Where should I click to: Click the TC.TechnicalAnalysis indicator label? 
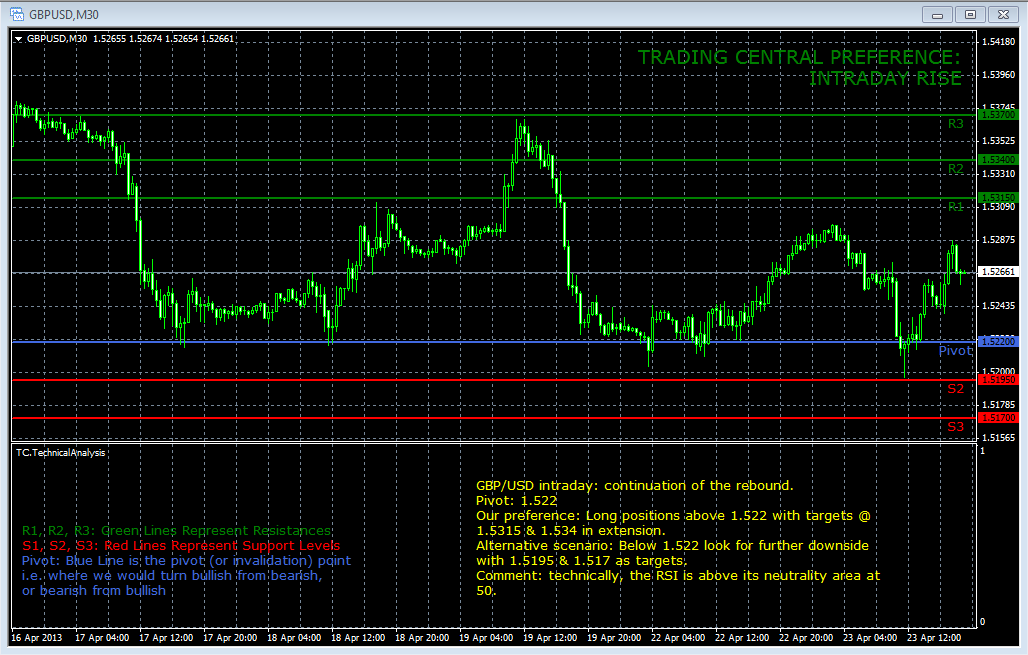pyautogui.click(x=60, y=453)
